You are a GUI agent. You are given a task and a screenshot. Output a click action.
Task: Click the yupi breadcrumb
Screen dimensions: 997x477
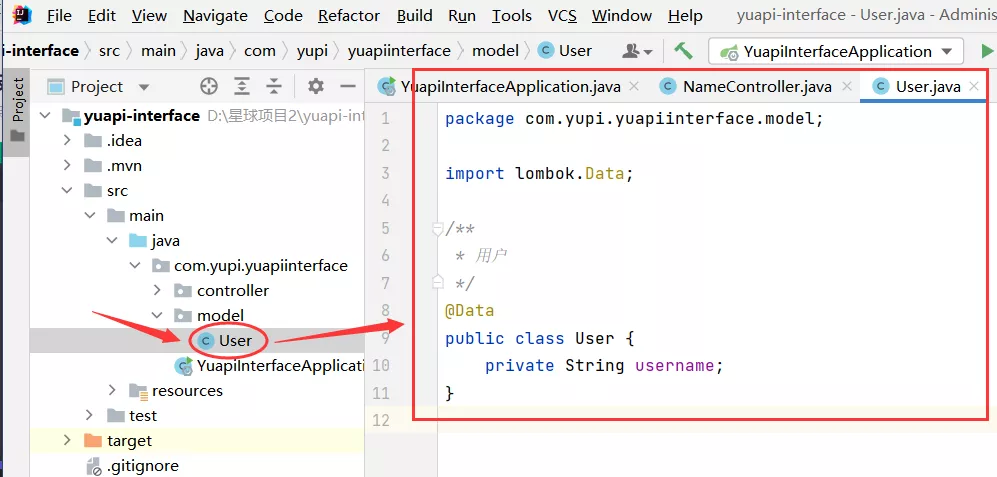312,51
